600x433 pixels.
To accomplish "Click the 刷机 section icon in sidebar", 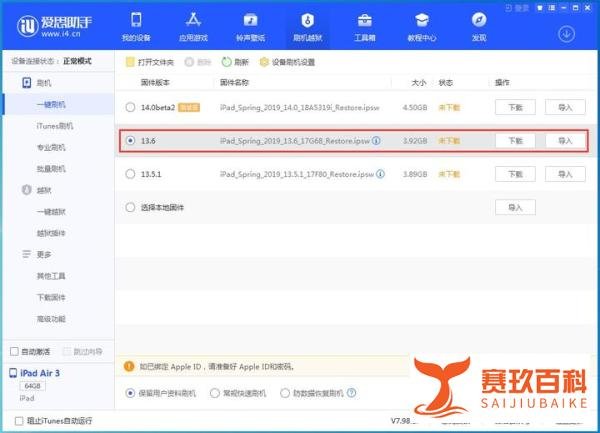I will (x=26, y=83).
